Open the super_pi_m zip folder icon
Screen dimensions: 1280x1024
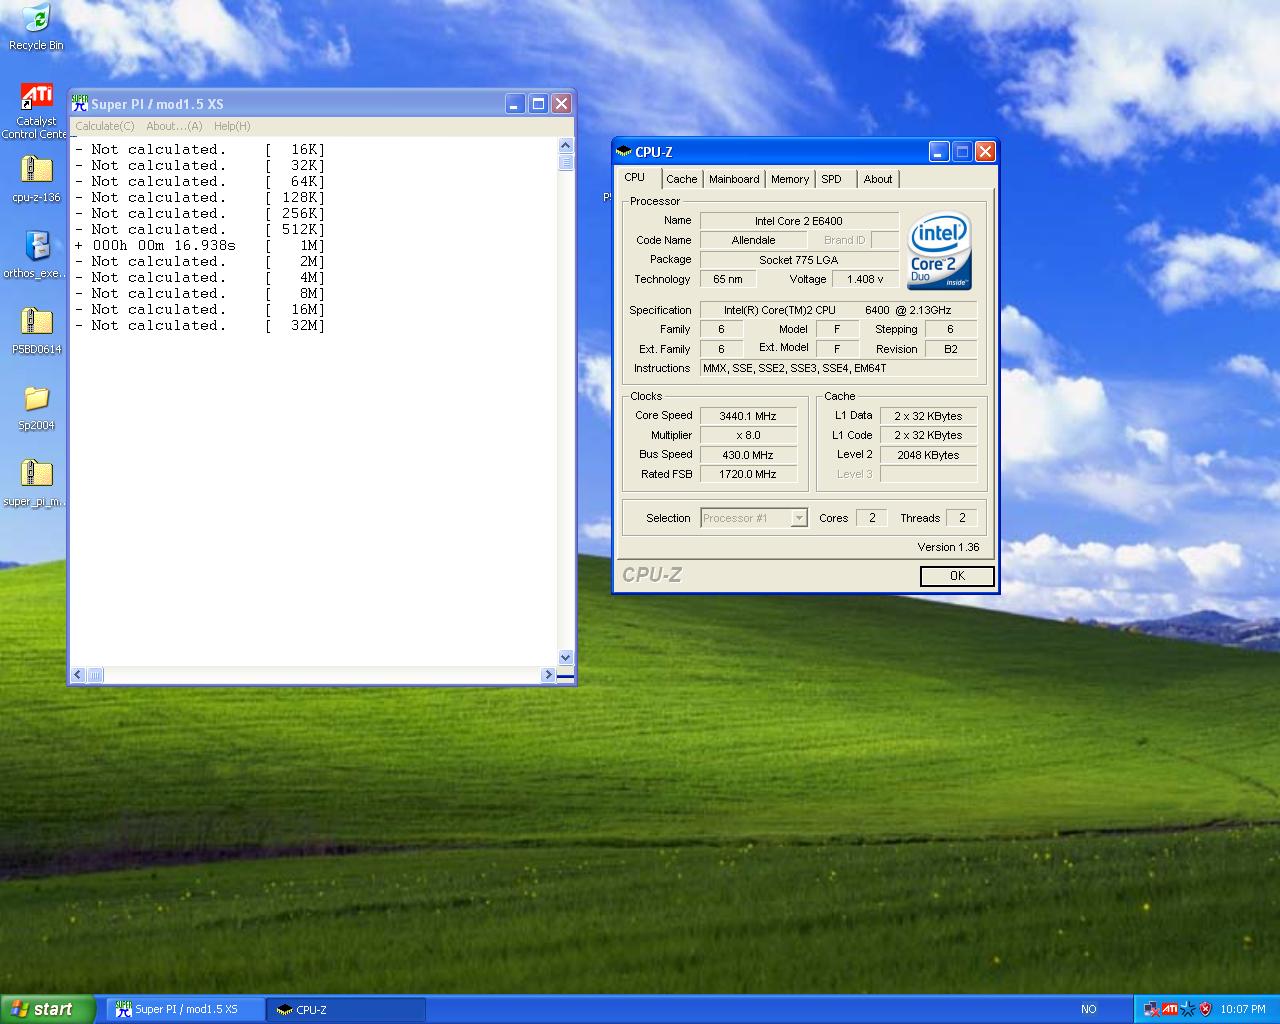coord(36,482)
